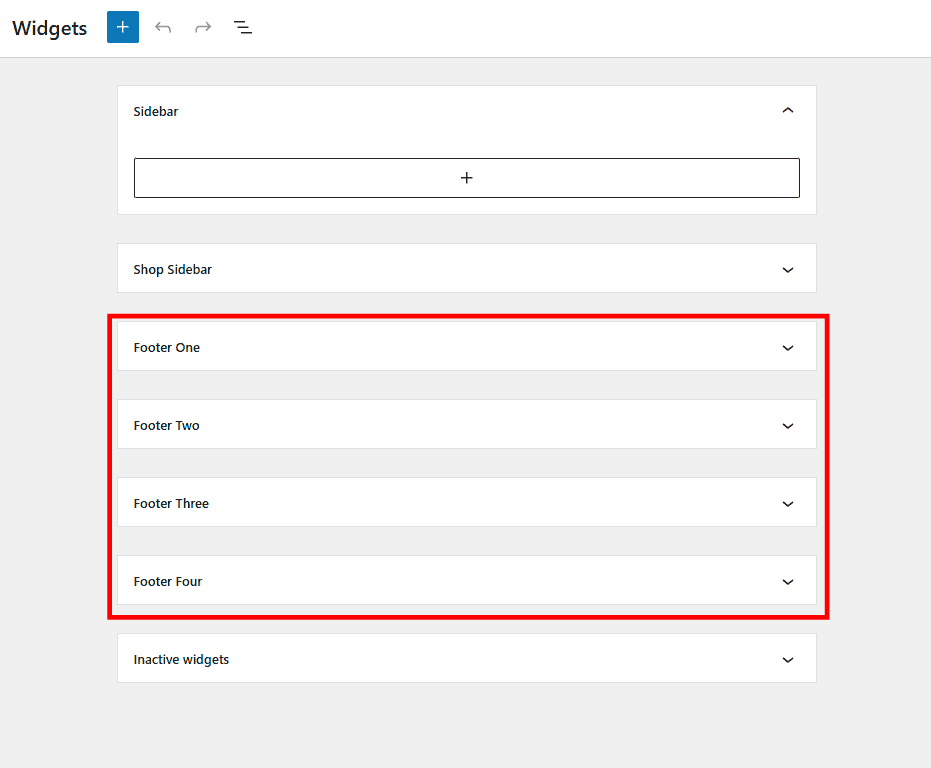This screenshot has height=768, width=931.
Task: Click the Footer Three header row
Action: click(x=466, y=503)
